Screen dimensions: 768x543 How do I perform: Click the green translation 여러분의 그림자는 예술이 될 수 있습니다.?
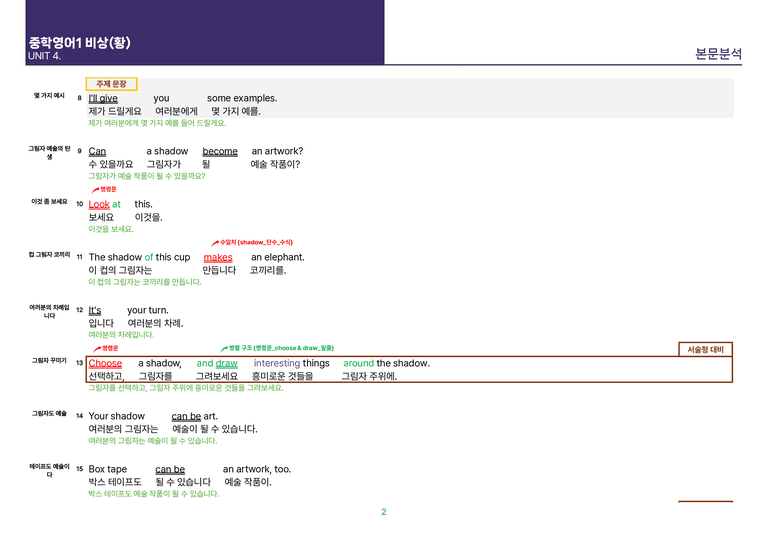click(152, 441)
